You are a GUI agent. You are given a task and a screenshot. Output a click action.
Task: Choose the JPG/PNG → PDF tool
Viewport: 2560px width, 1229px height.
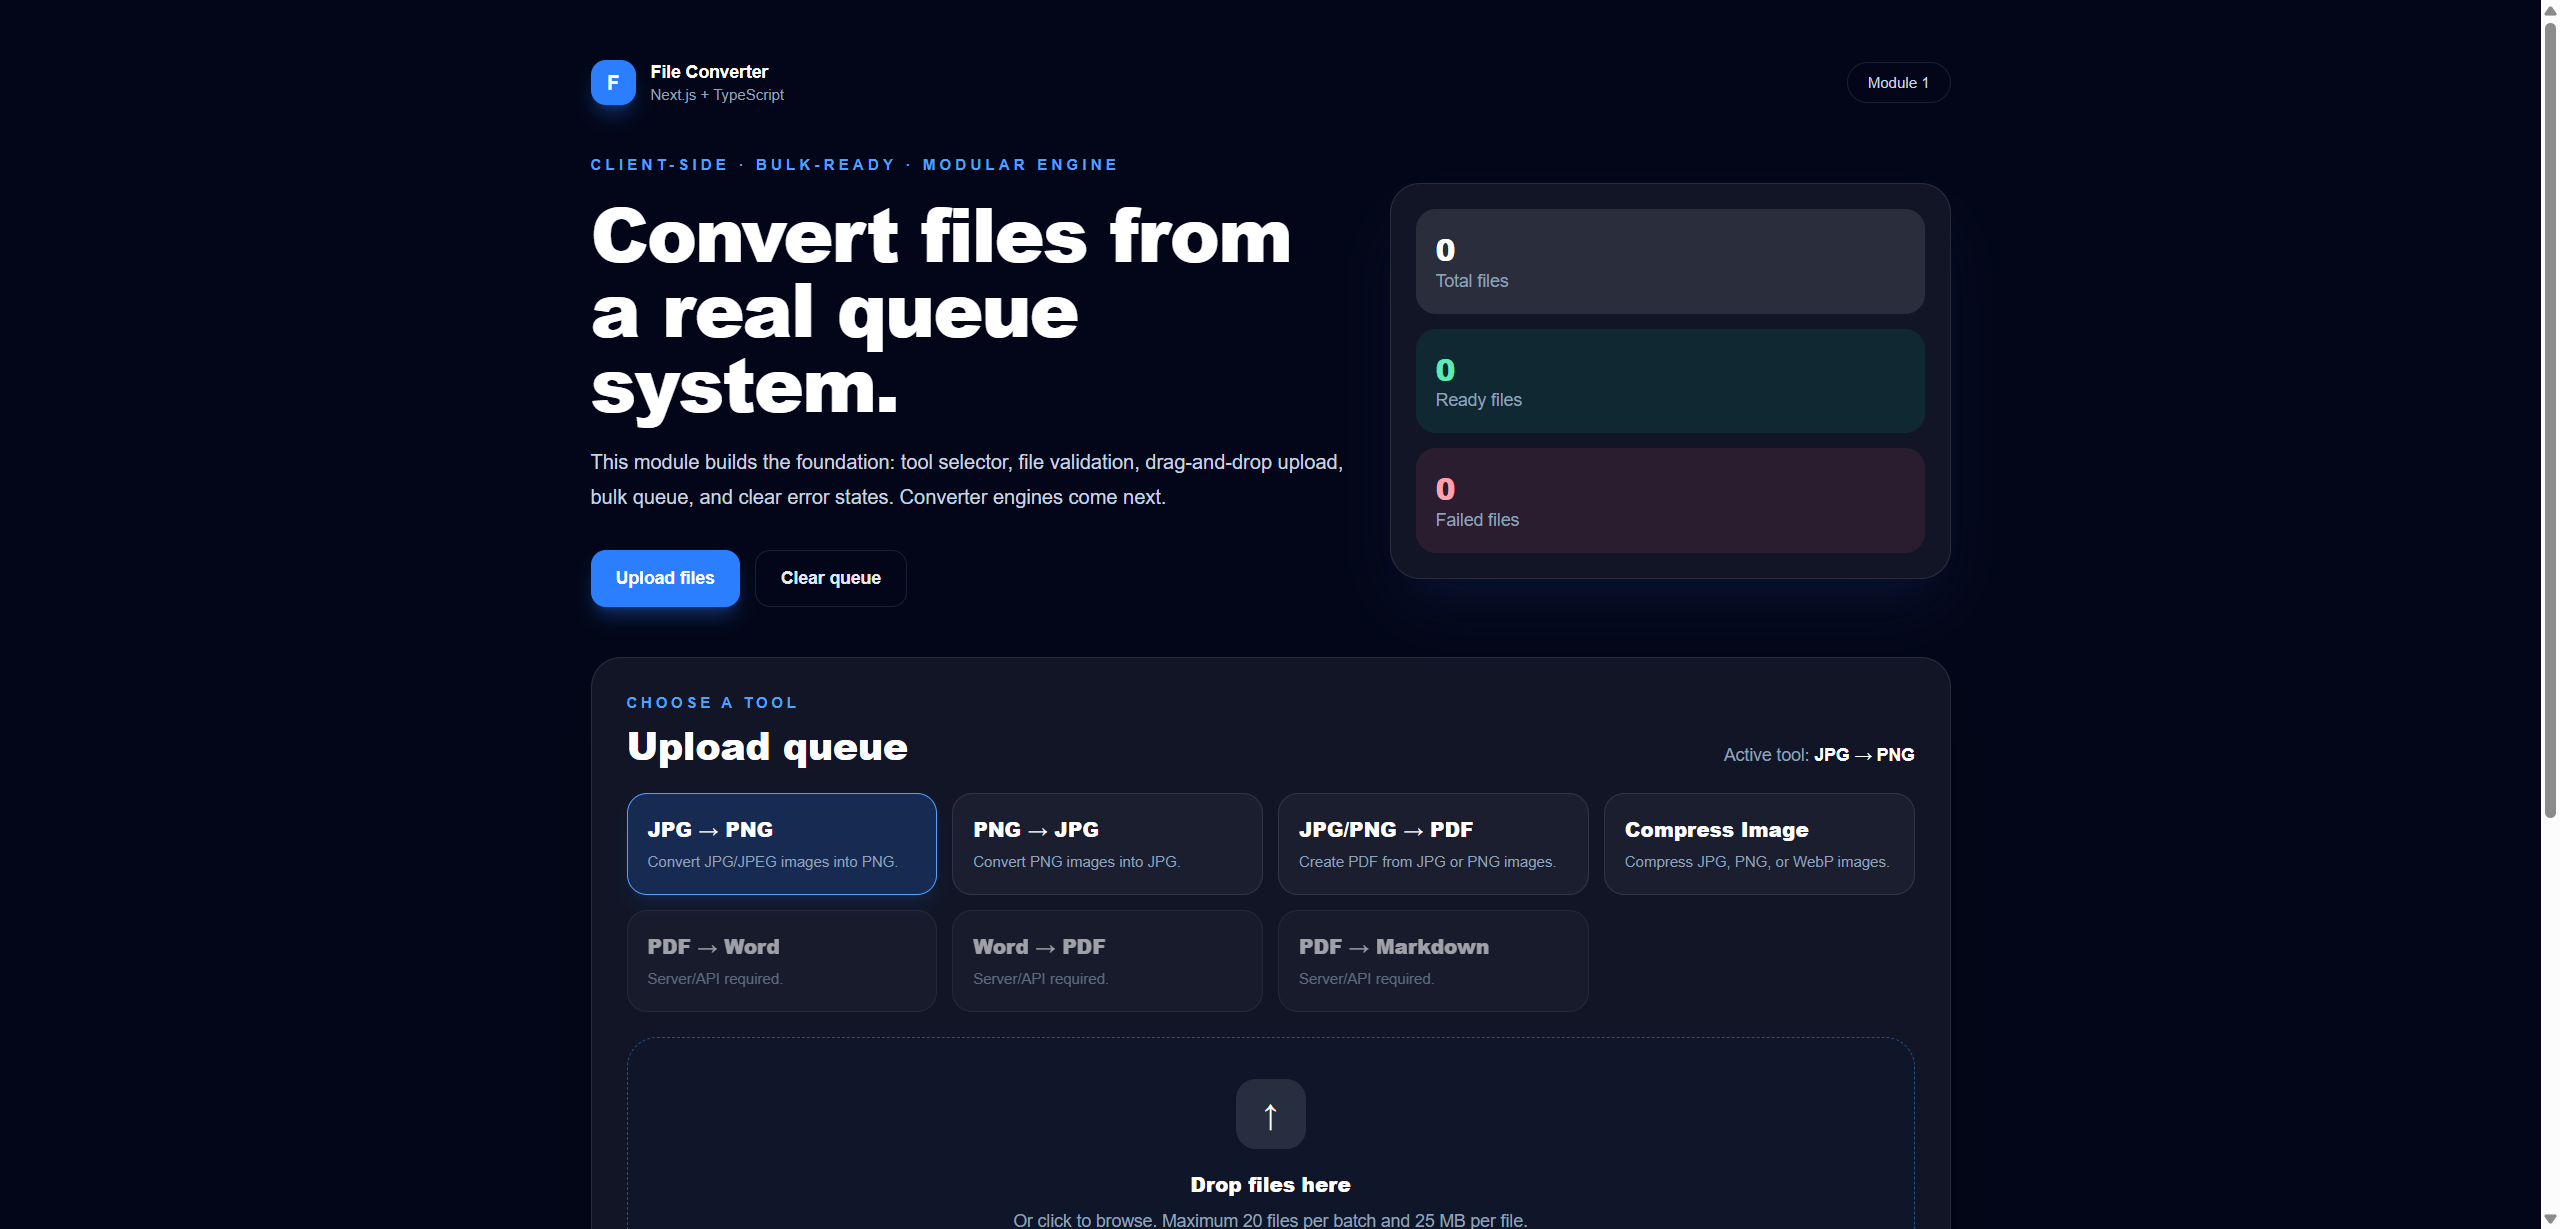pos(1433,844)
